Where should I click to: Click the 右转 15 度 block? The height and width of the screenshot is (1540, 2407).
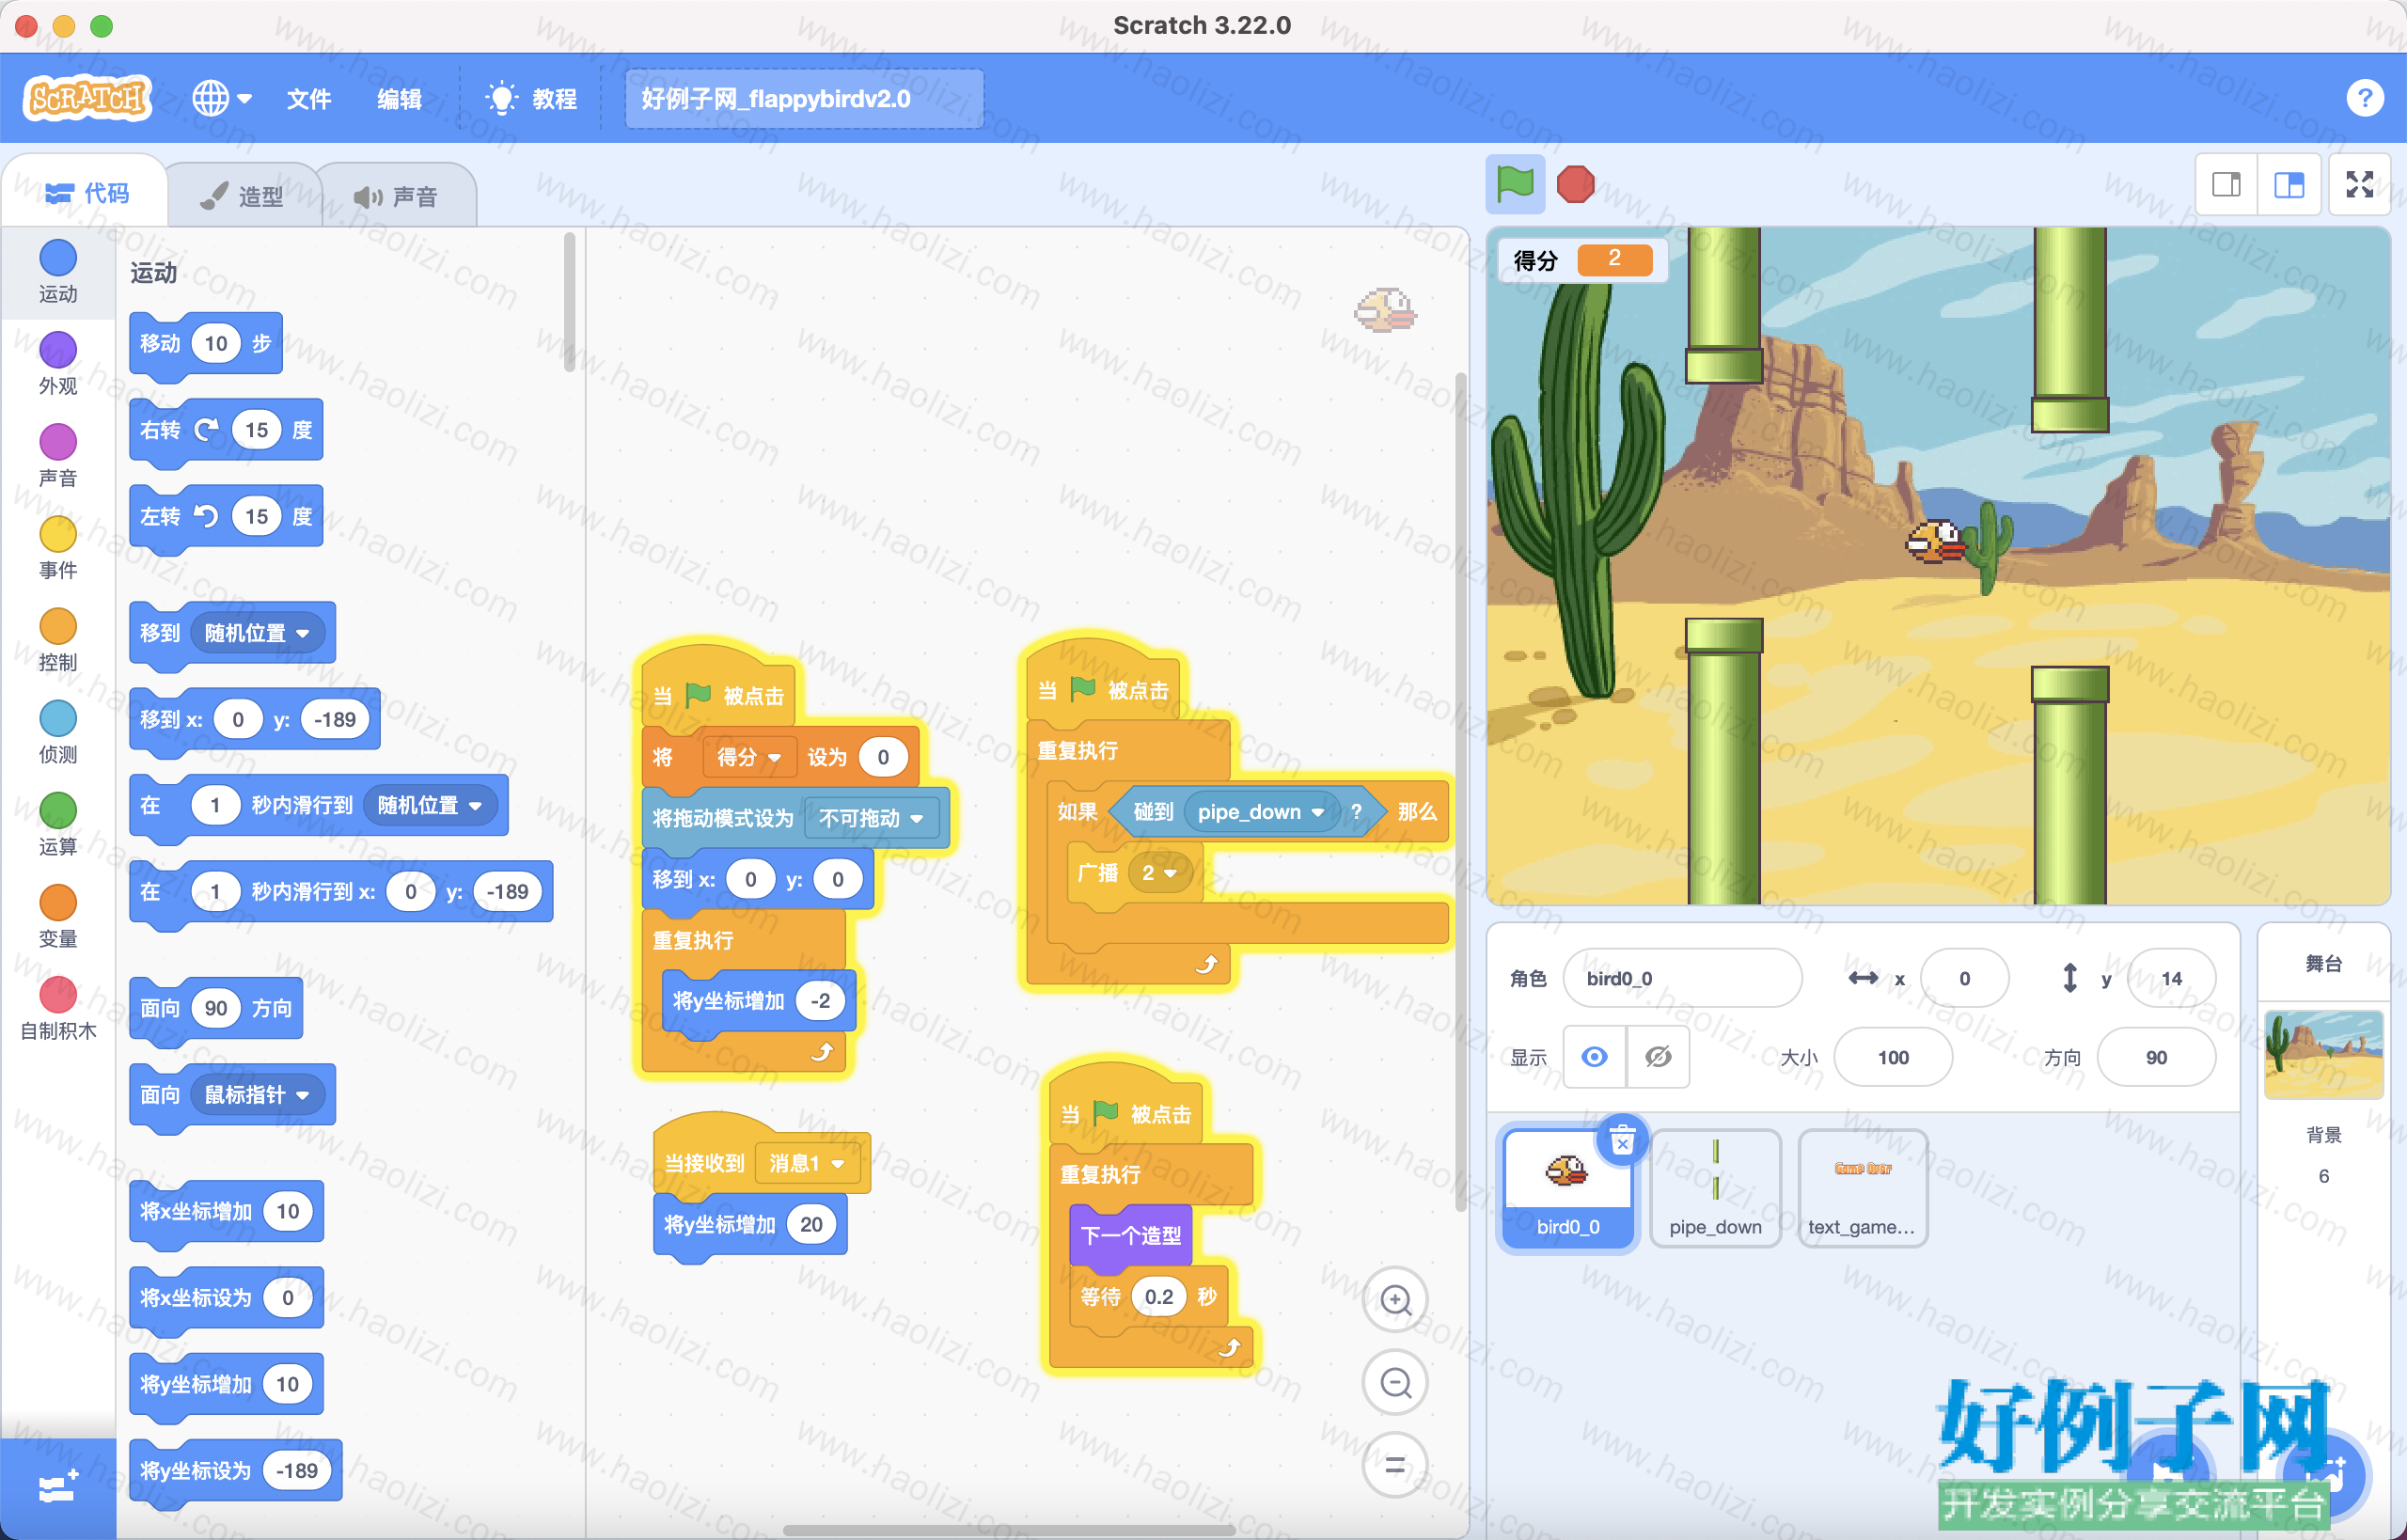pyautogui.click(x=226, y=430)
